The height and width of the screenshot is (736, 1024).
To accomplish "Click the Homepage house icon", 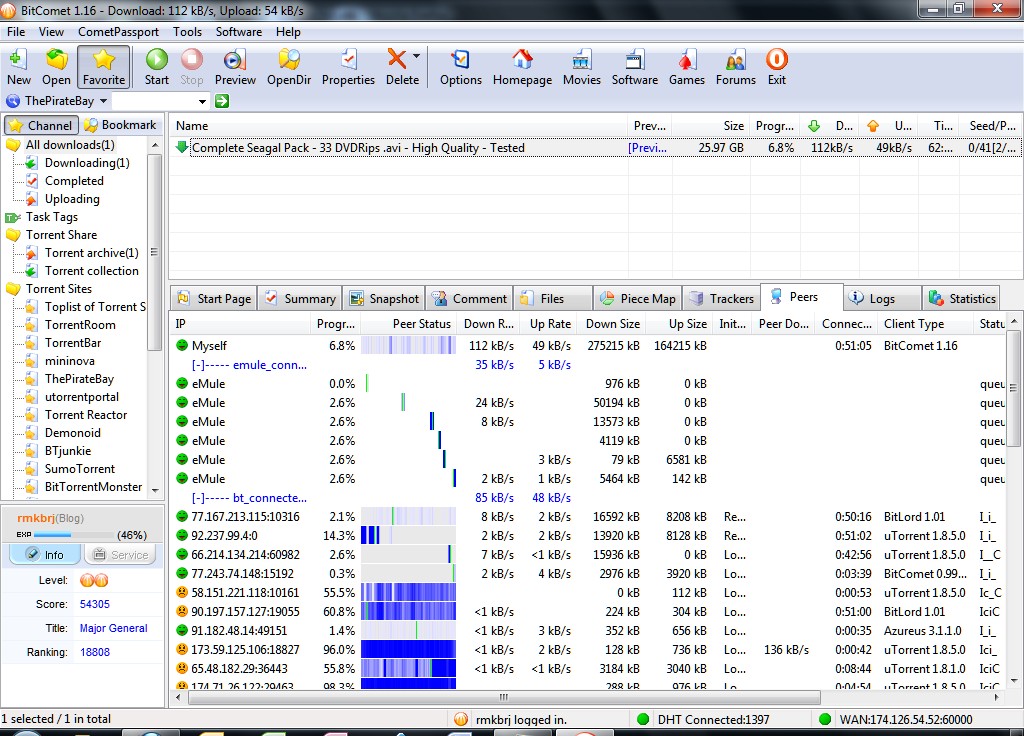I will click(x=522, y=67).
